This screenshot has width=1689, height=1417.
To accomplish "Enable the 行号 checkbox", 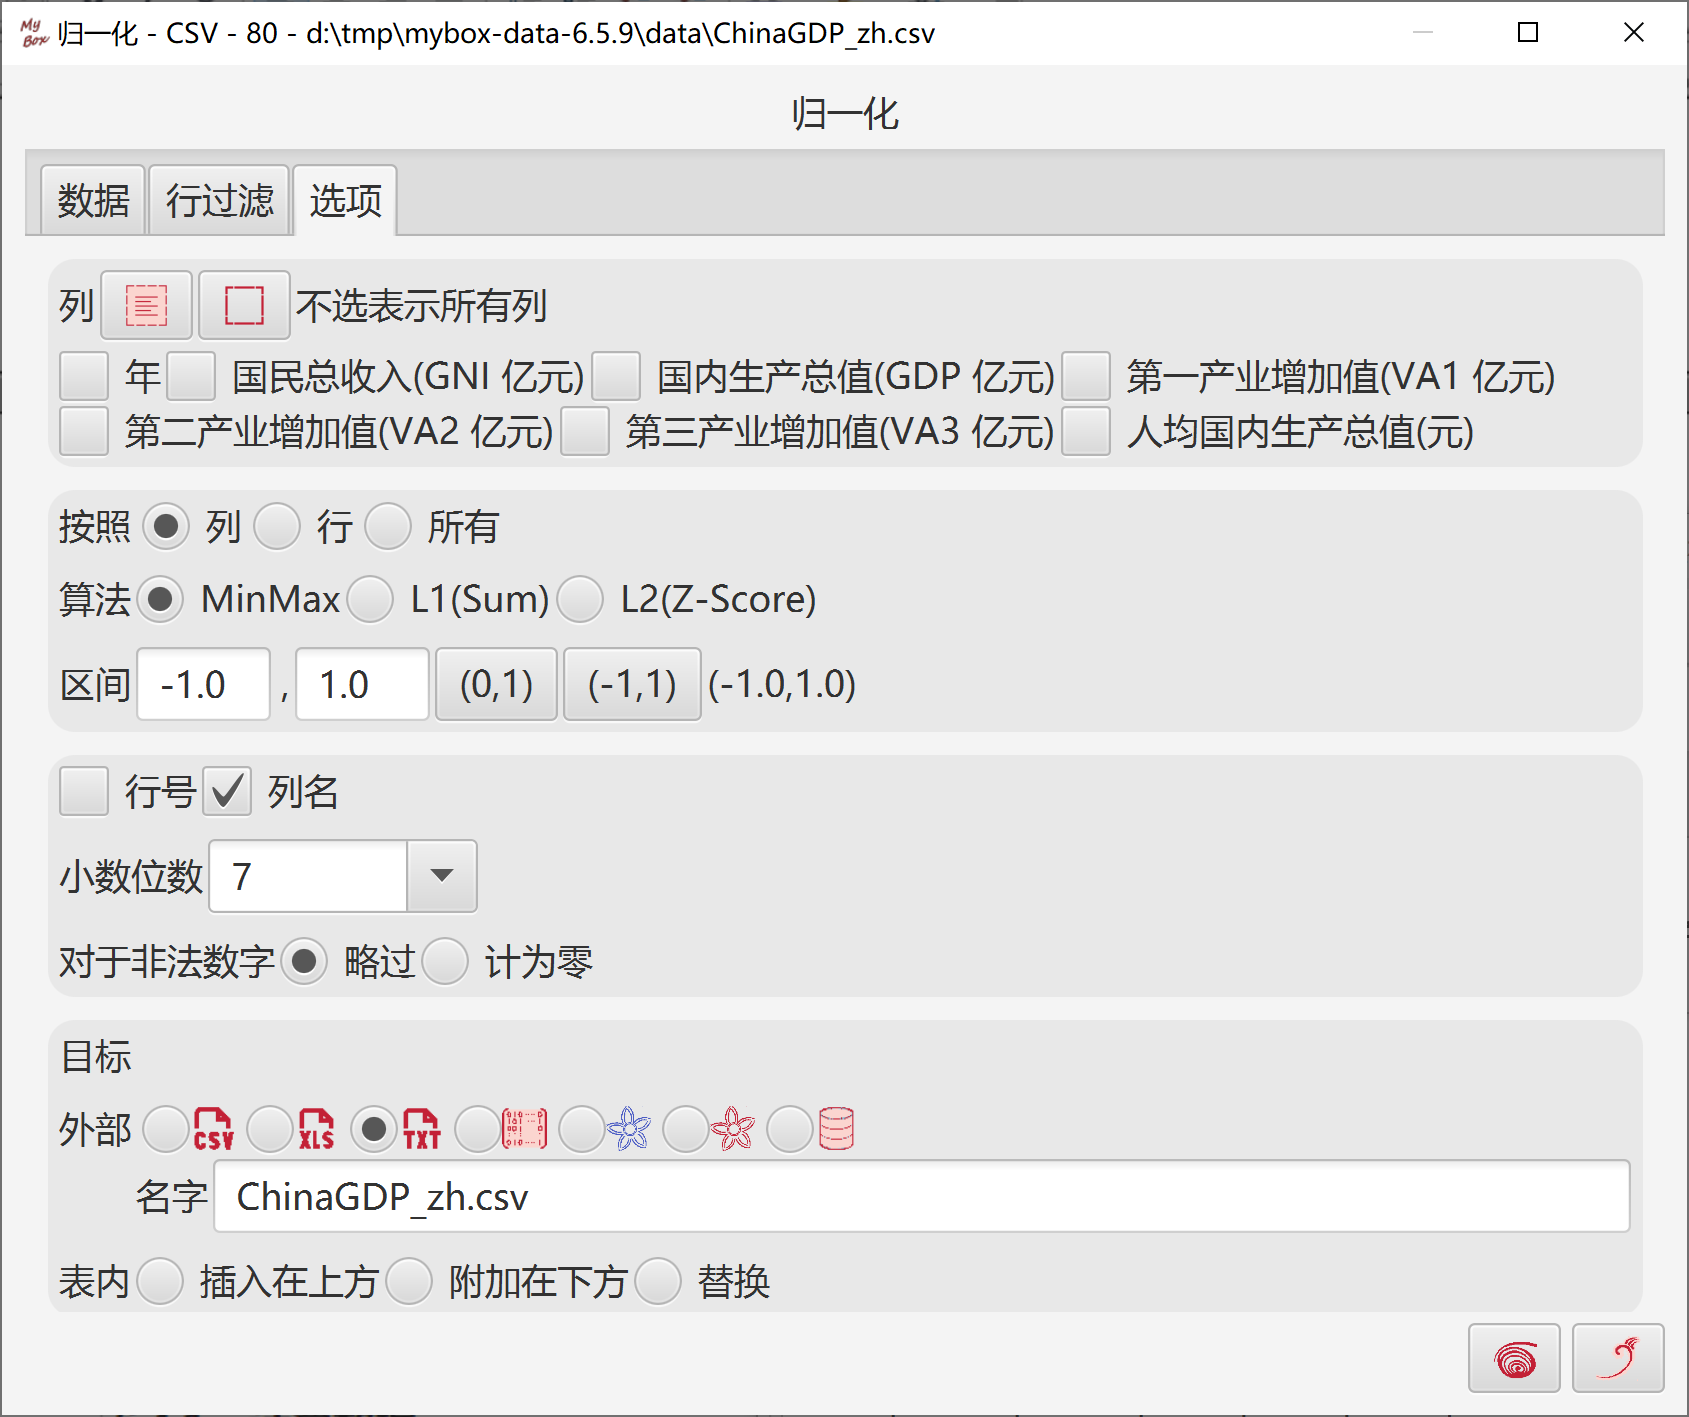I will coord(84,792).
